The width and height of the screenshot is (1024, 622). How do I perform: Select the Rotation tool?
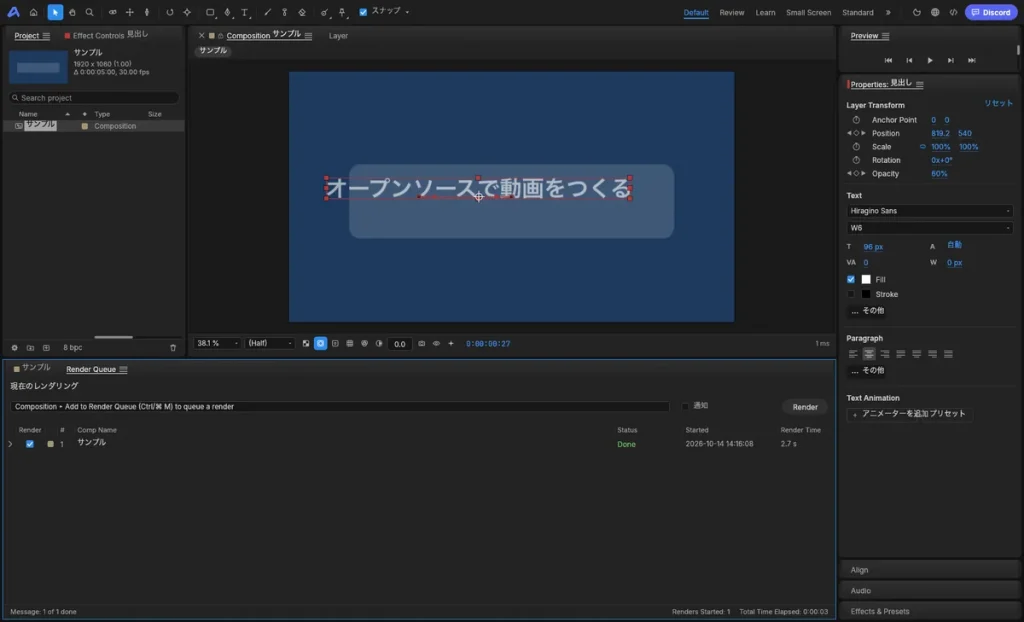tap(170, 12)
